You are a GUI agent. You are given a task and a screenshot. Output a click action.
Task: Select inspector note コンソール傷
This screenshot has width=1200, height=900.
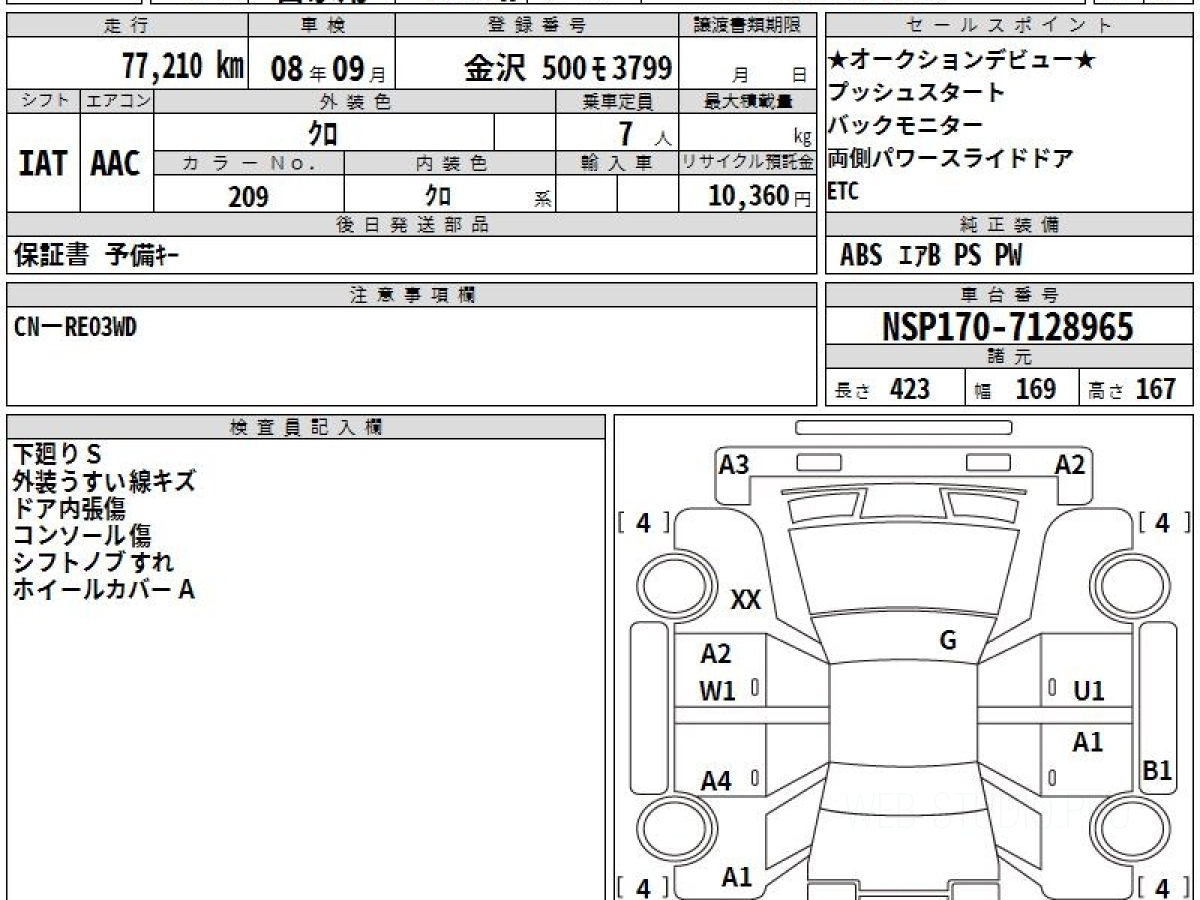click(x=82, y=535)
